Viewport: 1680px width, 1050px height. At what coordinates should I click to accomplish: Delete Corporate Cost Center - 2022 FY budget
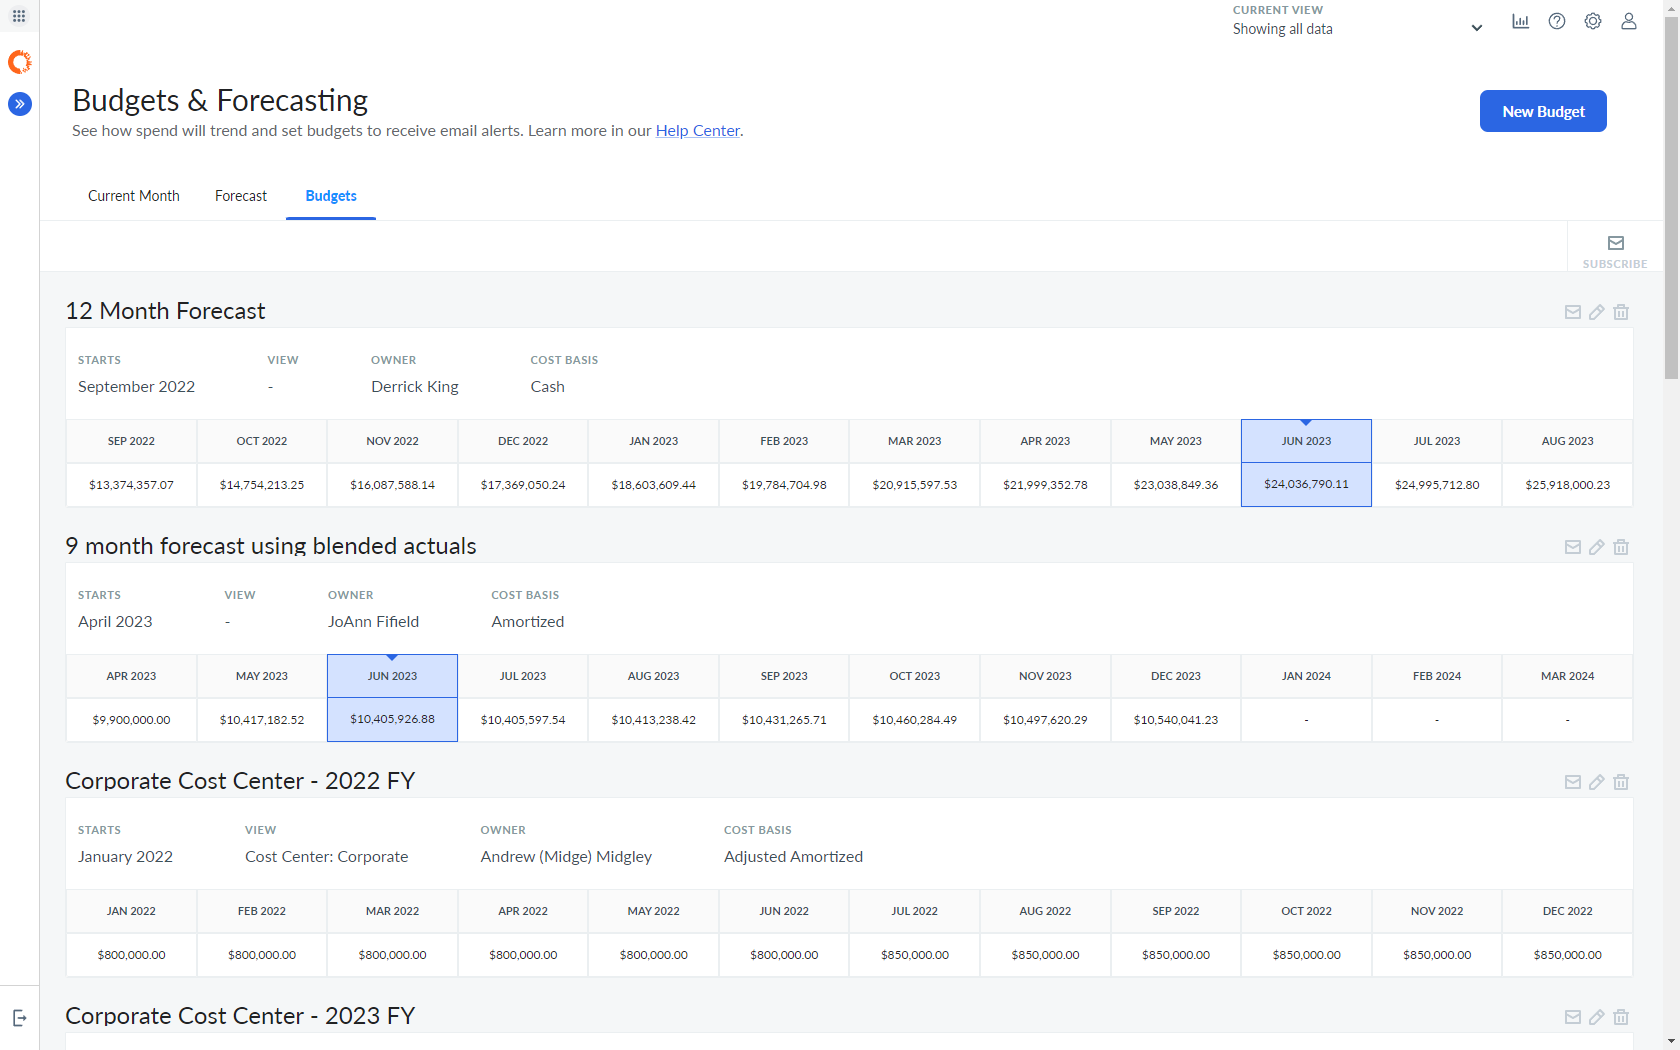(x=1621, y=782)
